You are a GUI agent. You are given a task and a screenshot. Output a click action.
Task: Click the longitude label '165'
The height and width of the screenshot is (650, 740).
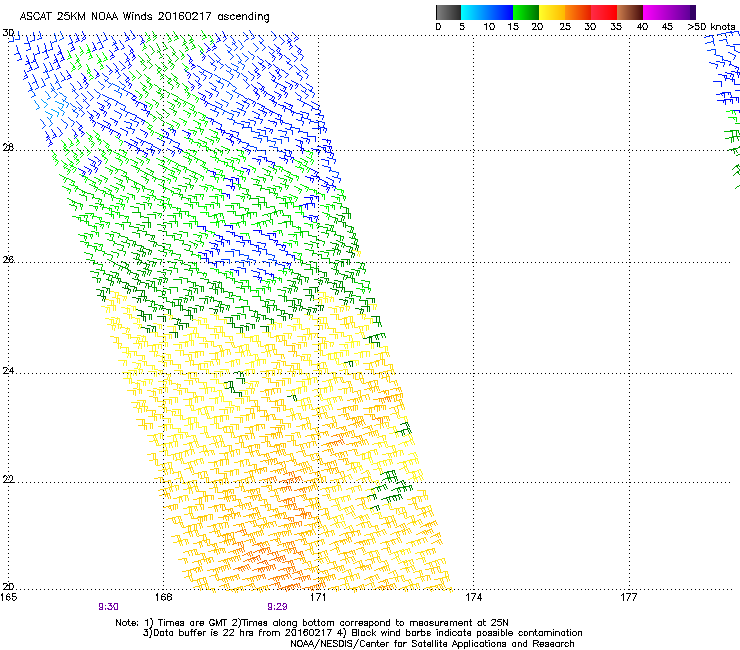pyautogui.click(x=8, y=597)
